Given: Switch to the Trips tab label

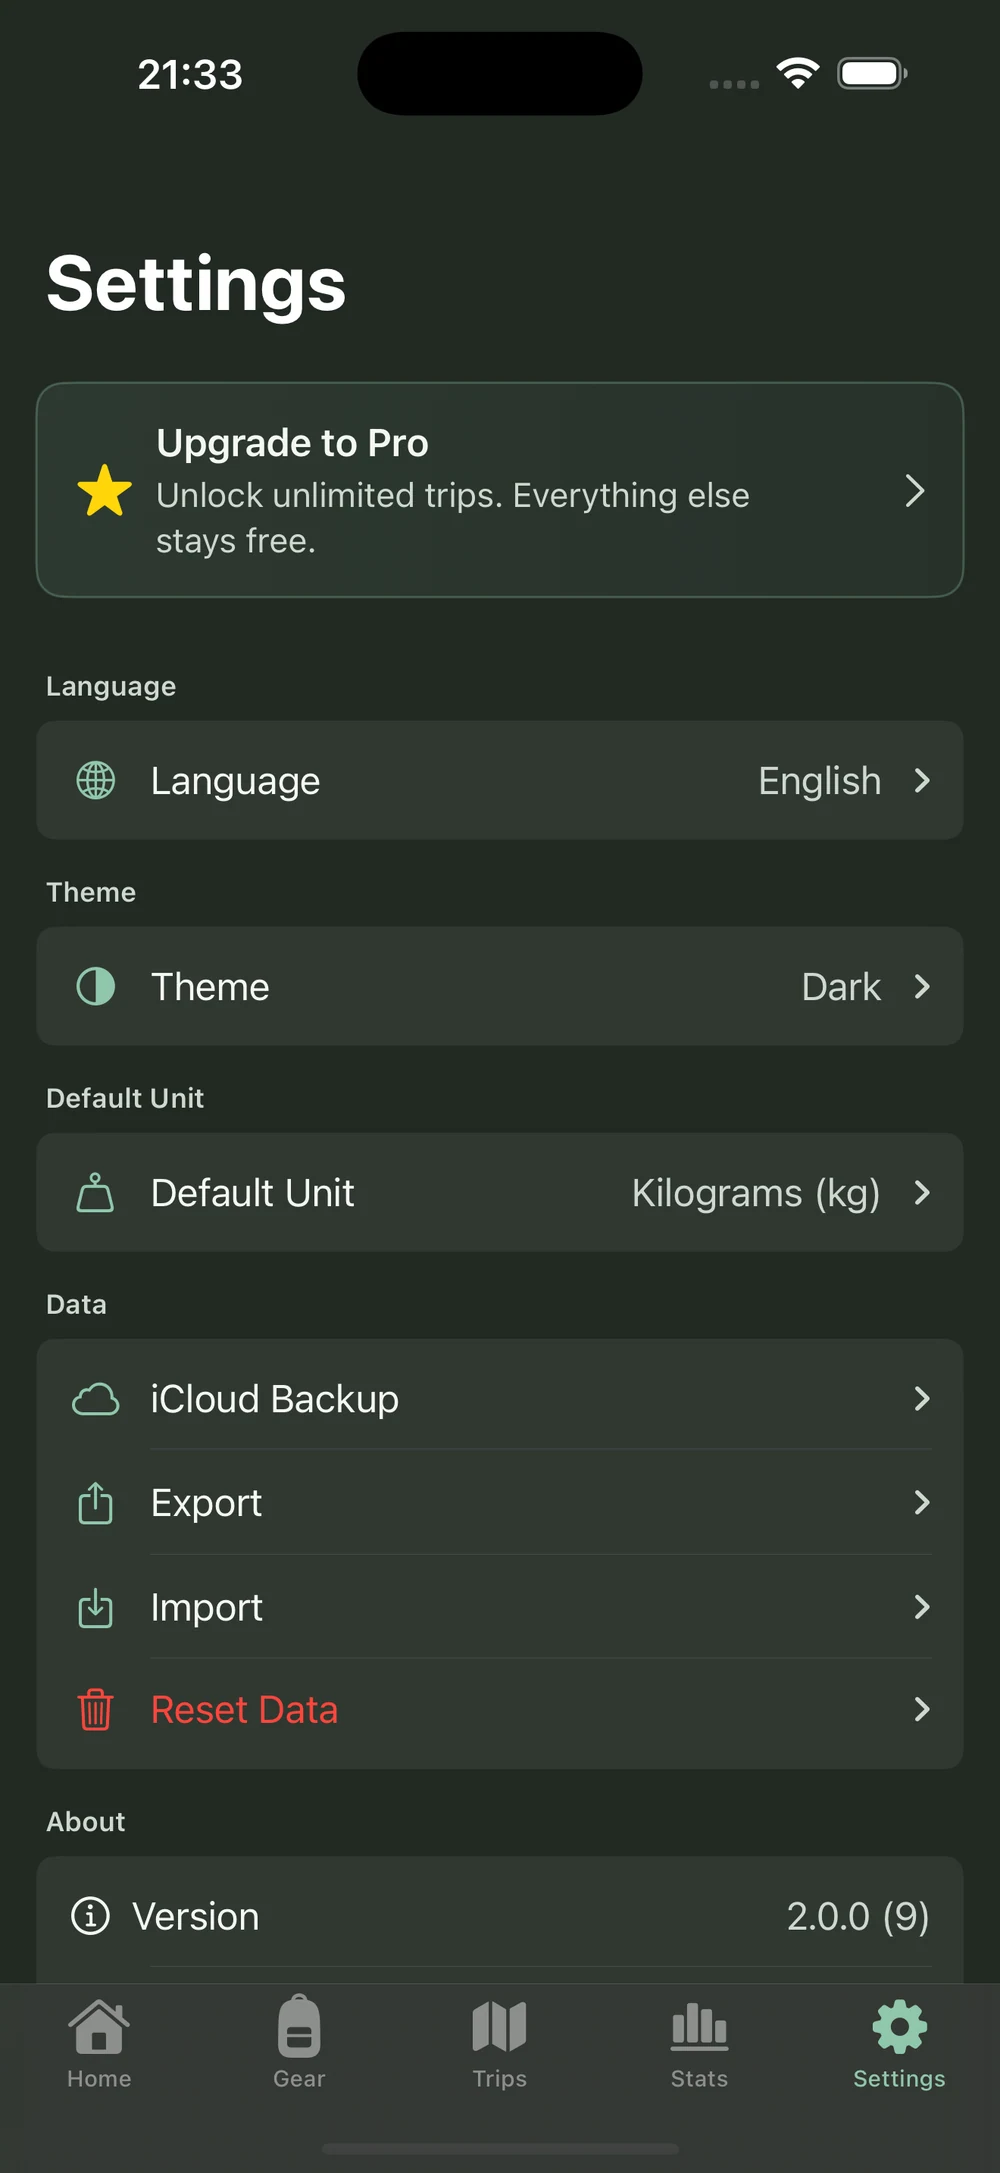Looking at the screenshot, I should (499, 2079).
